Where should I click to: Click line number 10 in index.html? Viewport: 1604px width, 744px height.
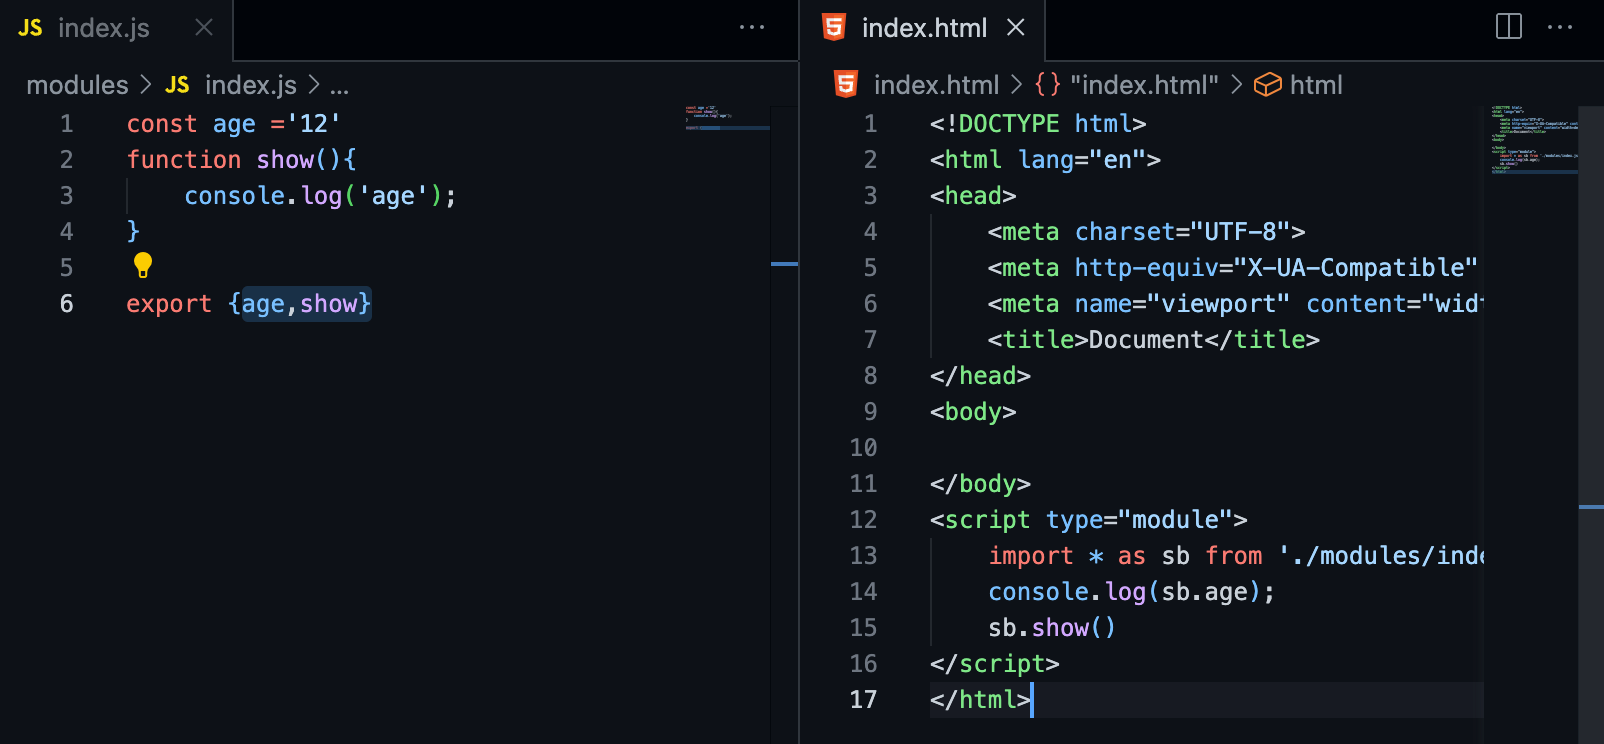coord(863,447)
